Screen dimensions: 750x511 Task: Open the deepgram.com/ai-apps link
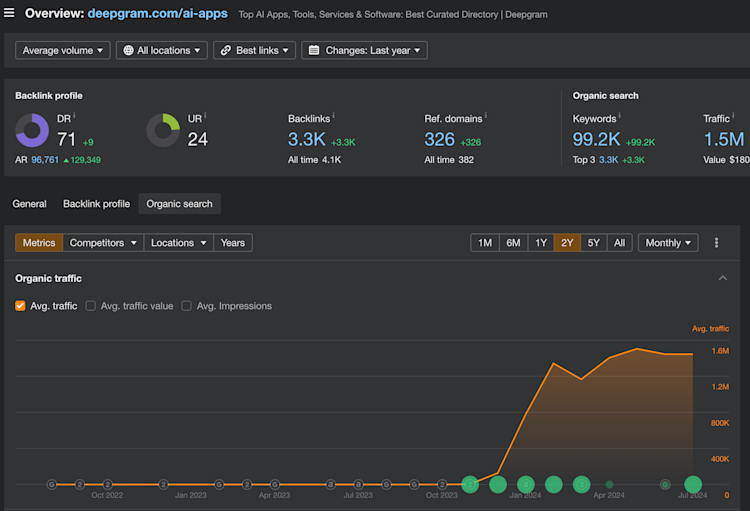pyautogui.click(x=157, y=13)
